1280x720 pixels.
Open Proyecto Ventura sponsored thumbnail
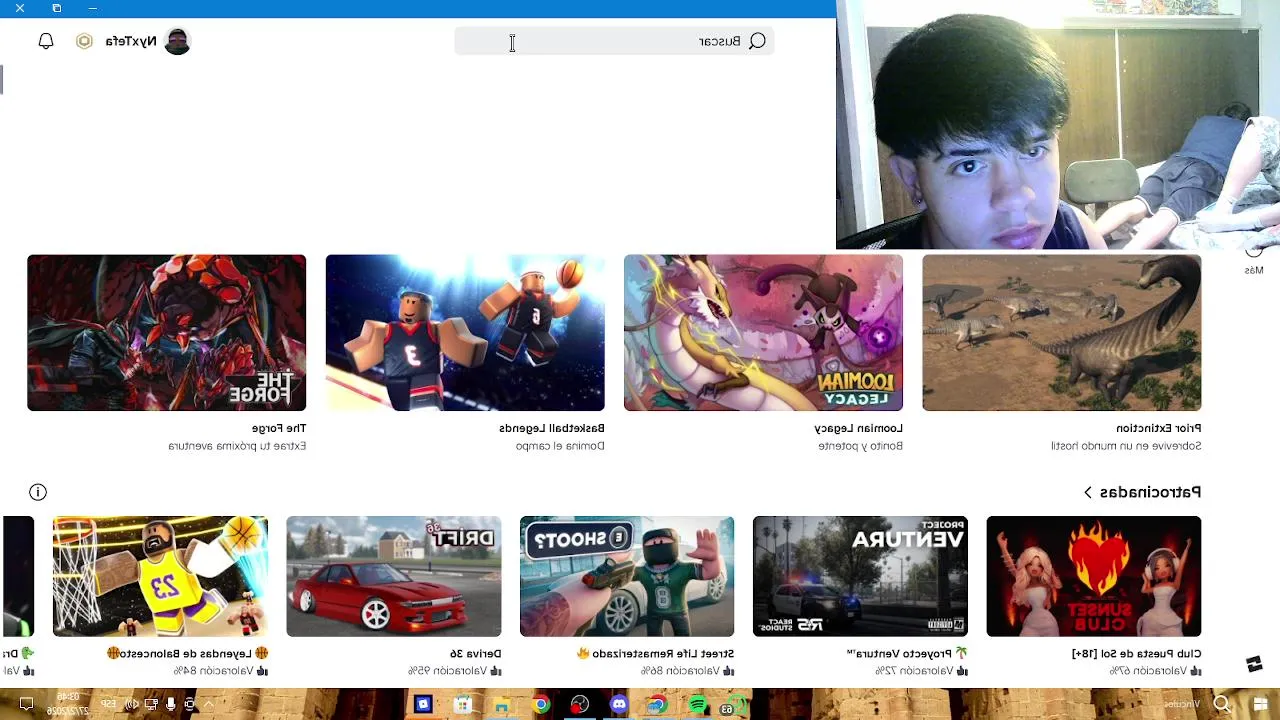point(860,576)
